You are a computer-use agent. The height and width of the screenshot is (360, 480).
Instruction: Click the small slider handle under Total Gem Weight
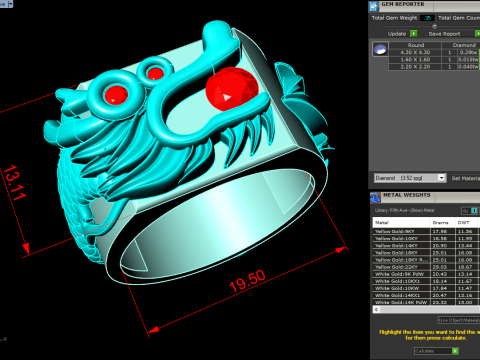coord(434,26)
